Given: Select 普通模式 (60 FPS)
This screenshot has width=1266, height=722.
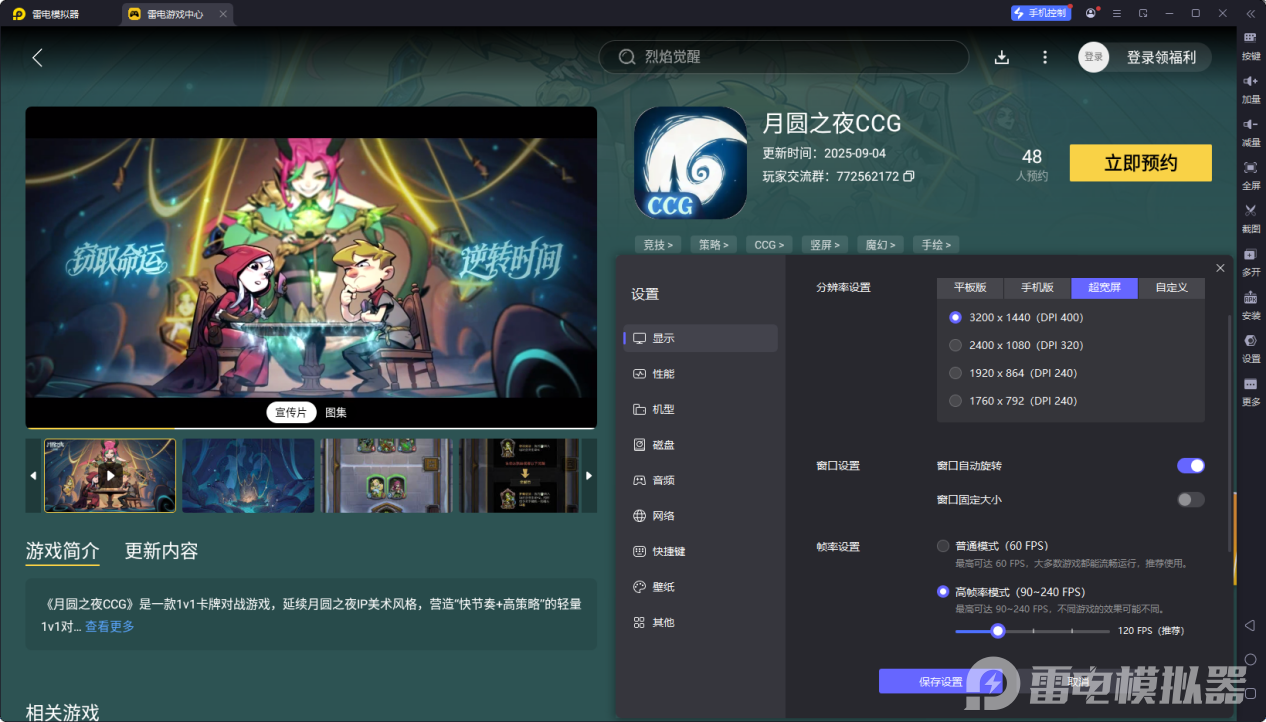Looking at the screenshot, I should point(943,546).
